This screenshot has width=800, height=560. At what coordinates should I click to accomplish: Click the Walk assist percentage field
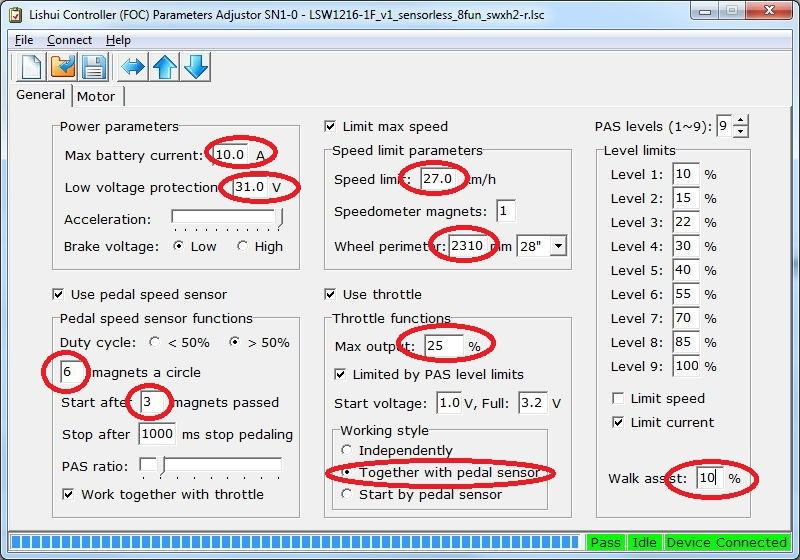[710, 478]
